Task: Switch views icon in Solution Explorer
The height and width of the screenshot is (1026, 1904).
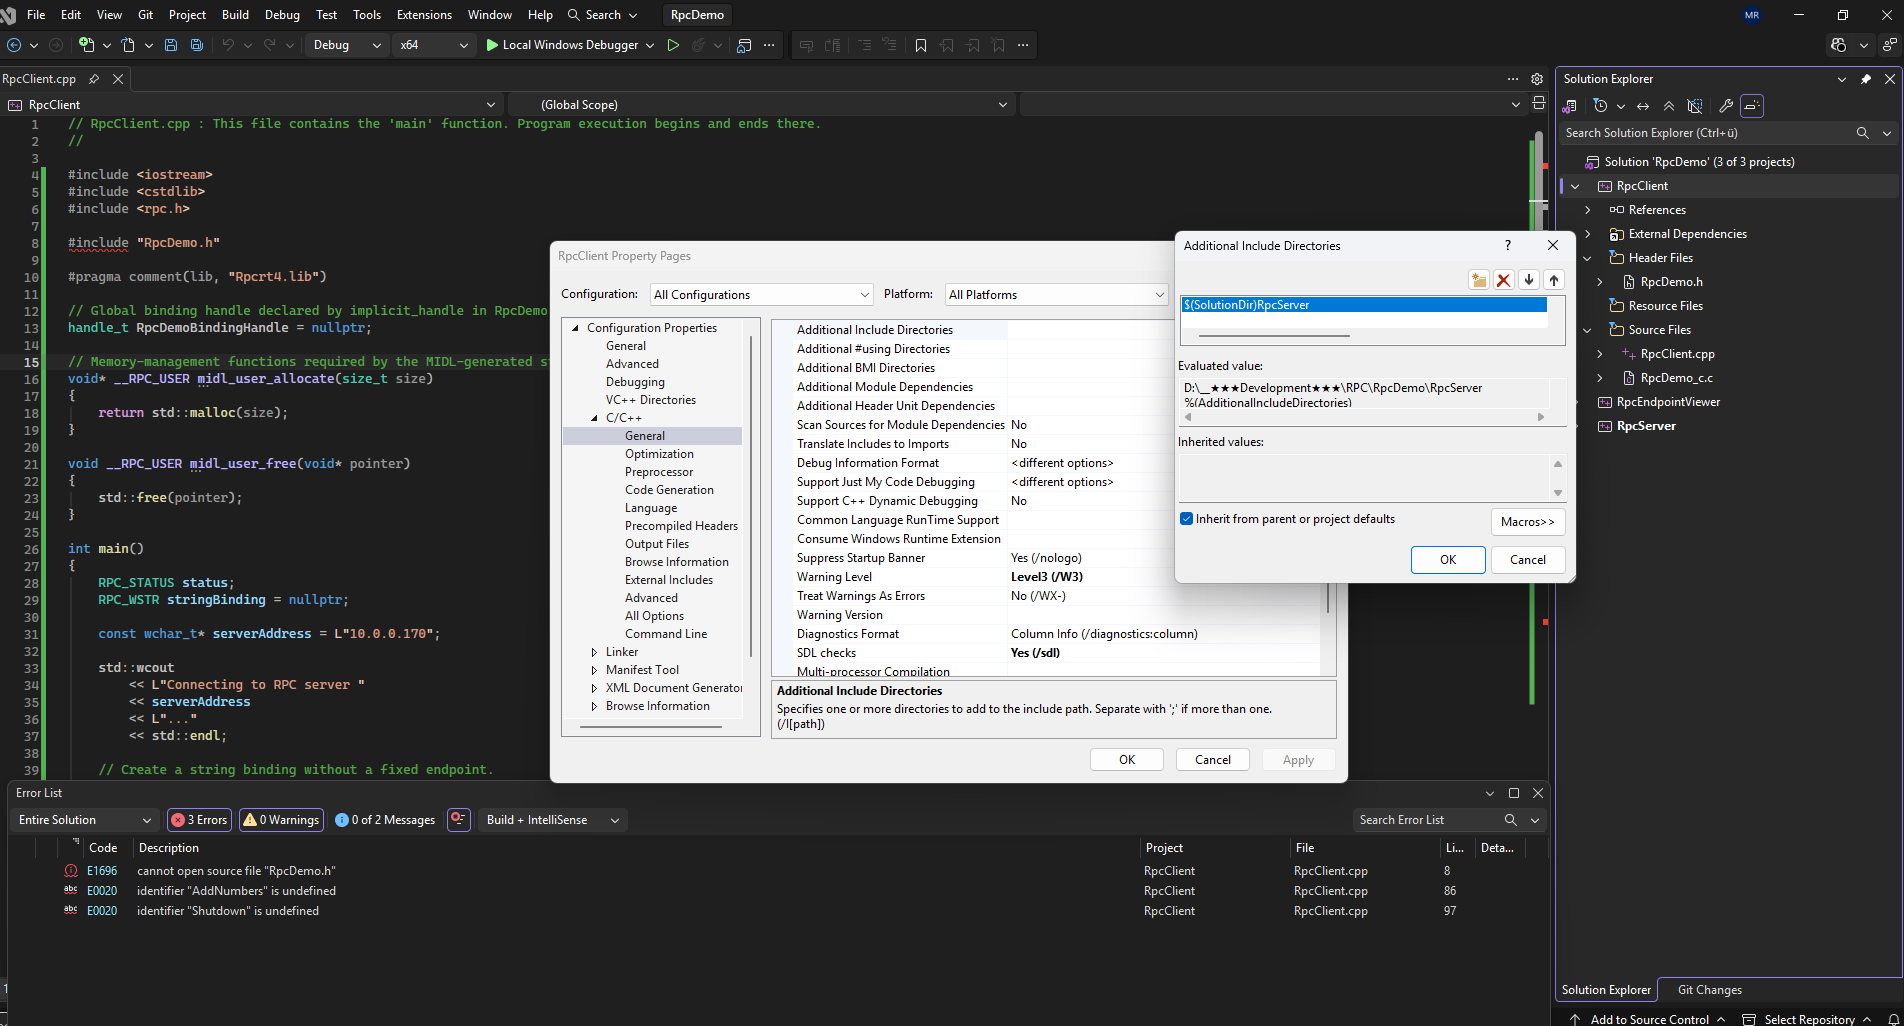Action: (1571, 106)
